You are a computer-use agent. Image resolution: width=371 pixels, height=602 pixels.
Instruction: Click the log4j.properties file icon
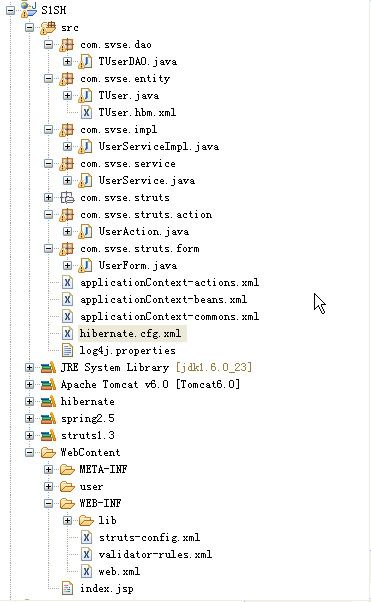point(68,350)
